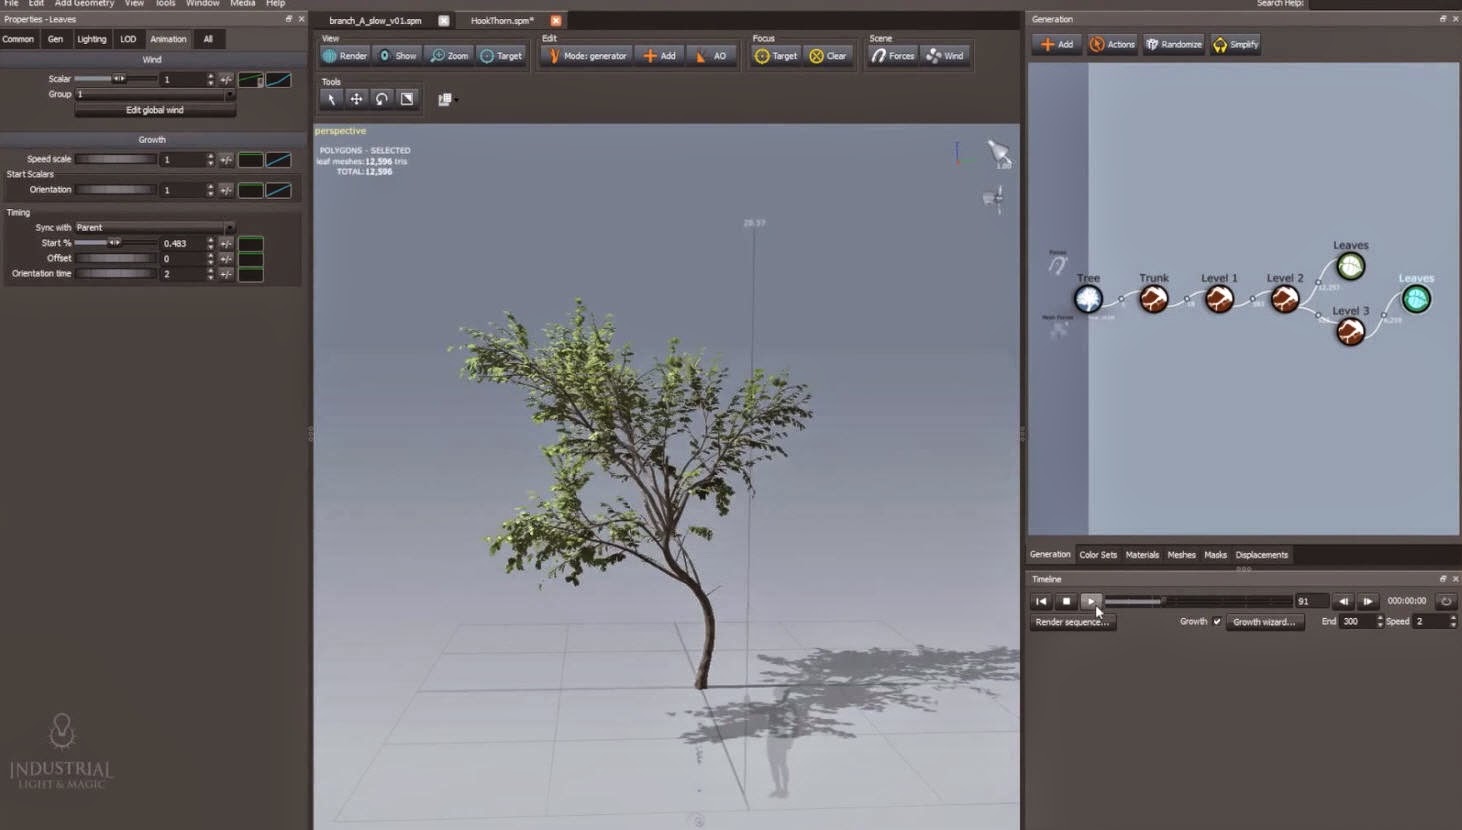Toggle the Growth checkbox in the Timeline
This screenshot has width=1462, height=830.
tap(1216, 621)
